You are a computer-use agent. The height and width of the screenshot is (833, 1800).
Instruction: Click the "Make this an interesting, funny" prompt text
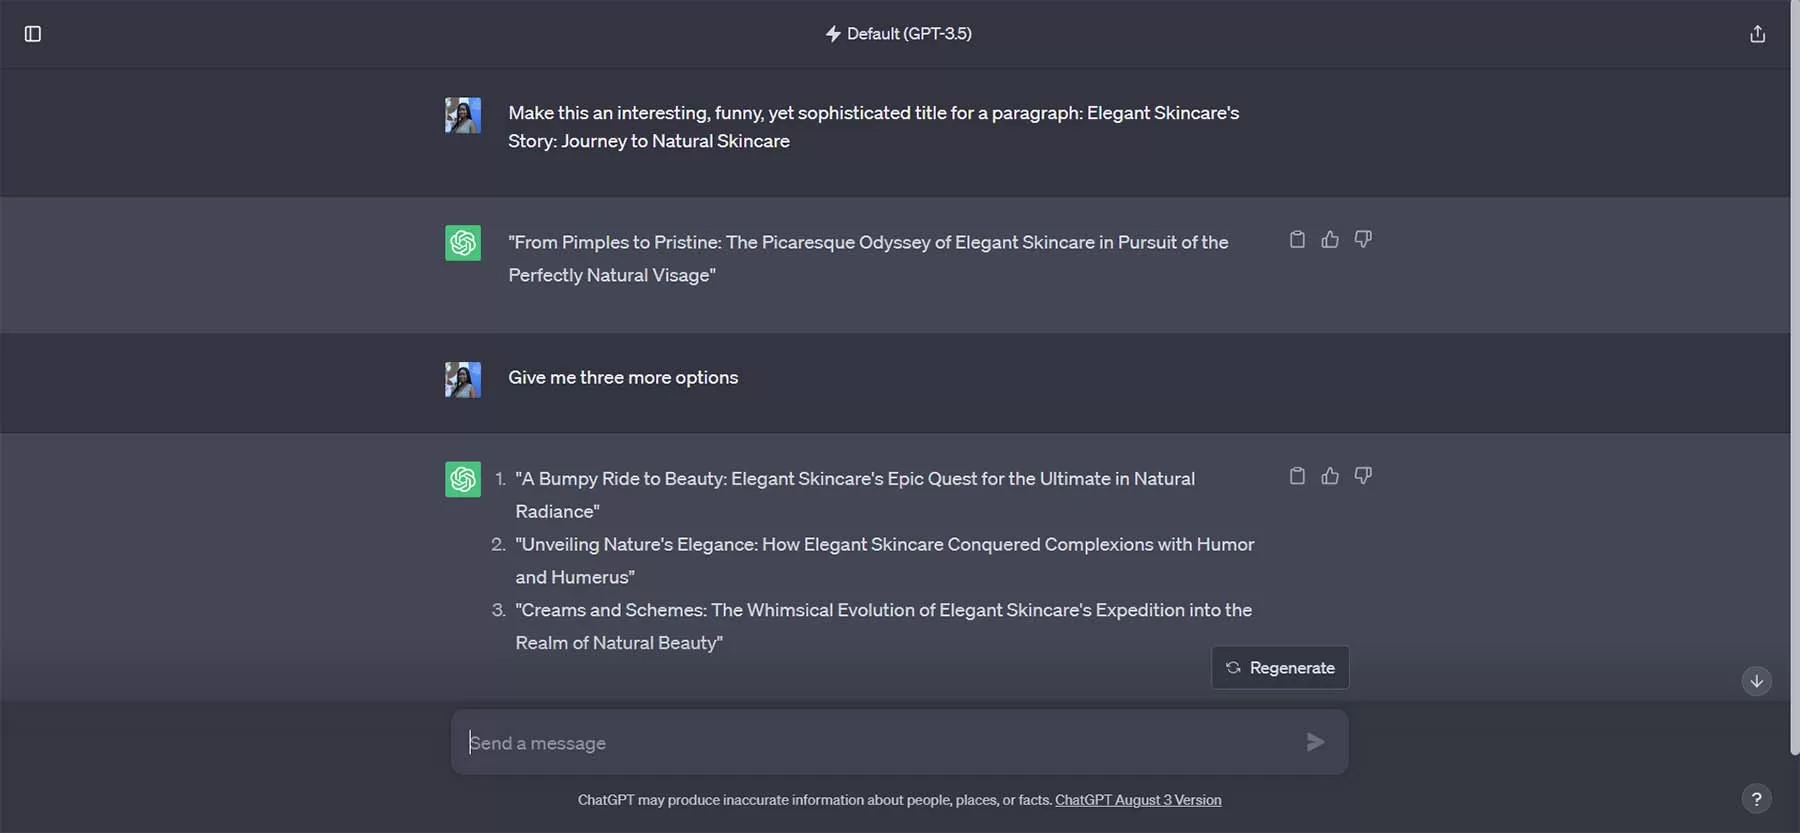click(x=873, y=127)
